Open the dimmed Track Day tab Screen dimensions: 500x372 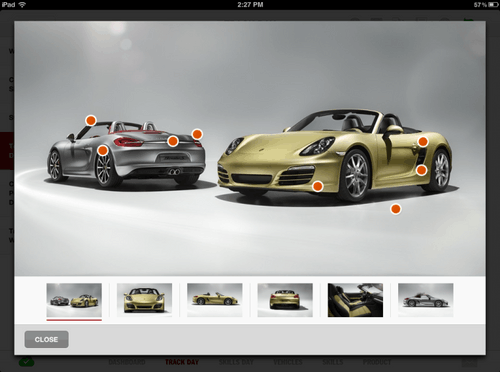pyautogui.click(x=182, y=362)
